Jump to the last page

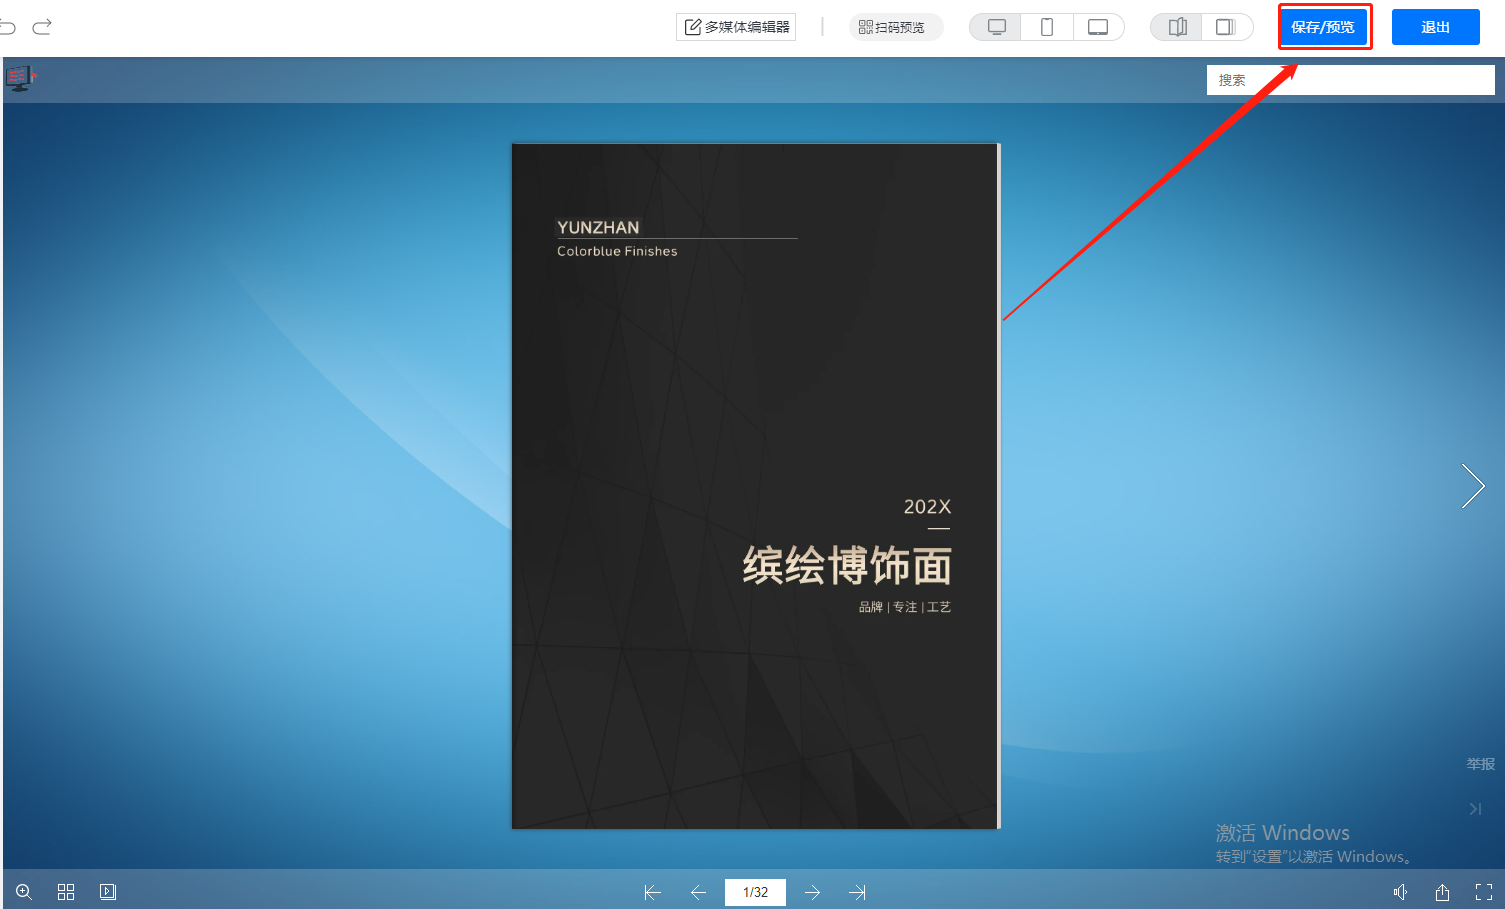858,892
